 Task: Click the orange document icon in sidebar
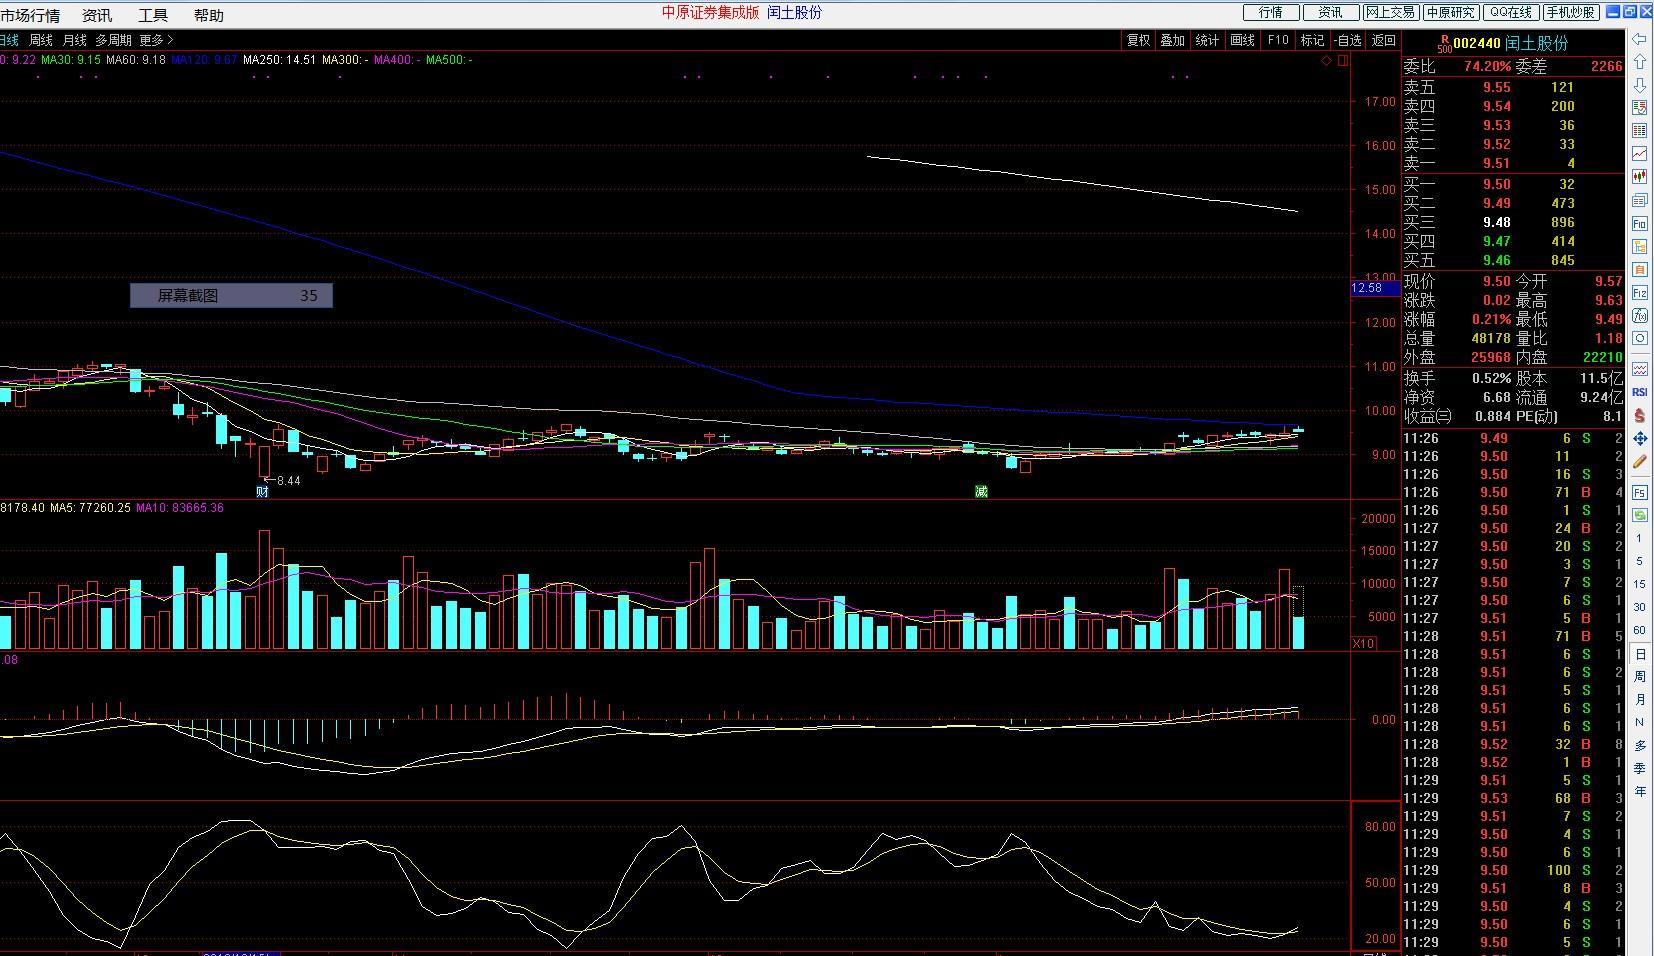click(1639, 270)
